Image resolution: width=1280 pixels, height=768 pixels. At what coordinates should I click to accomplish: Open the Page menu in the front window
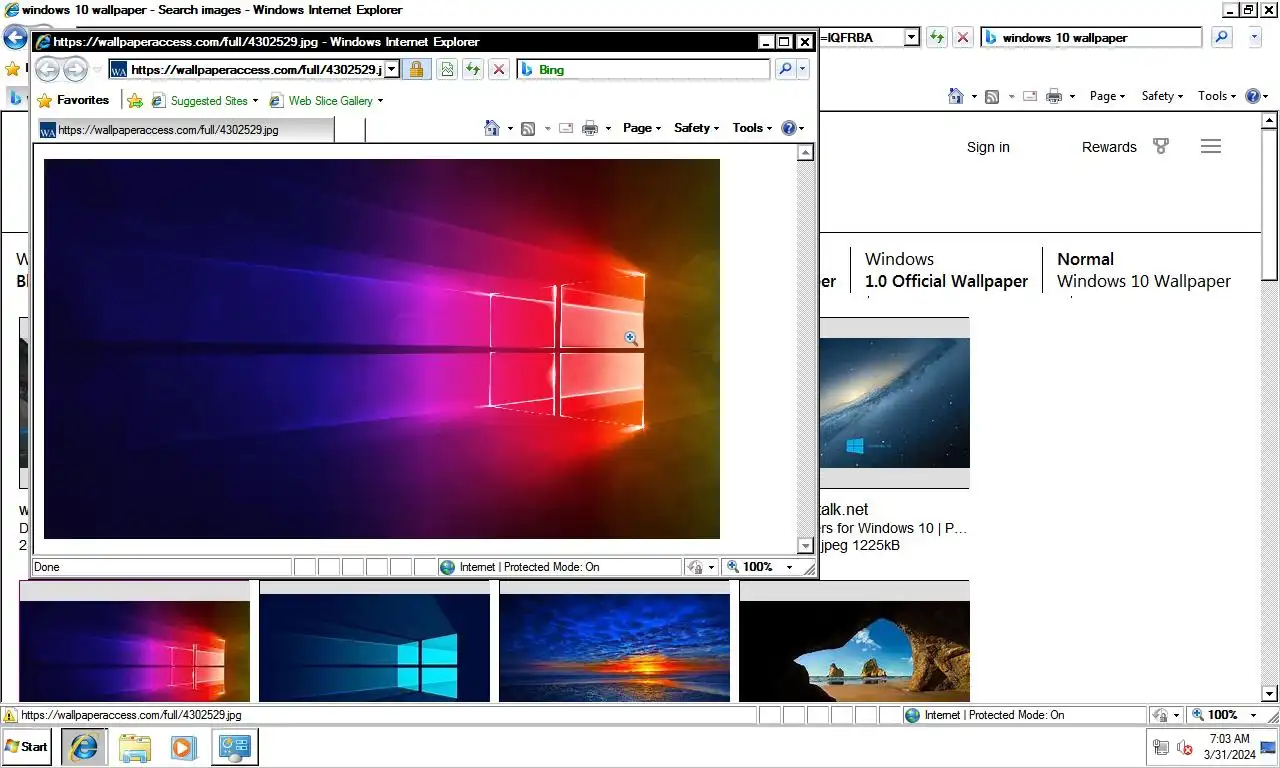tap(642, 128)
